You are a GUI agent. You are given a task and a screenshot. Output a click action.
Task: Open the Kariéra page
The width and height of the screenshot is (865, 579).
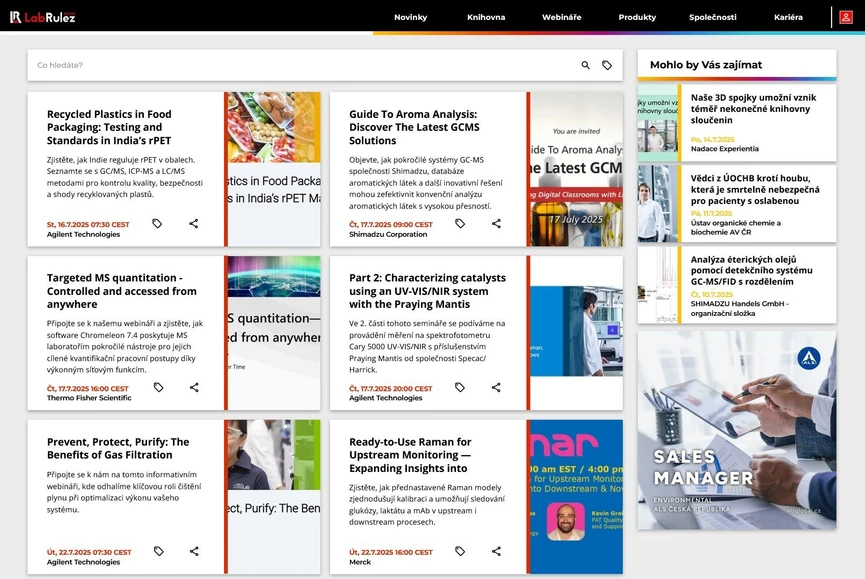[x=788, y=17]
